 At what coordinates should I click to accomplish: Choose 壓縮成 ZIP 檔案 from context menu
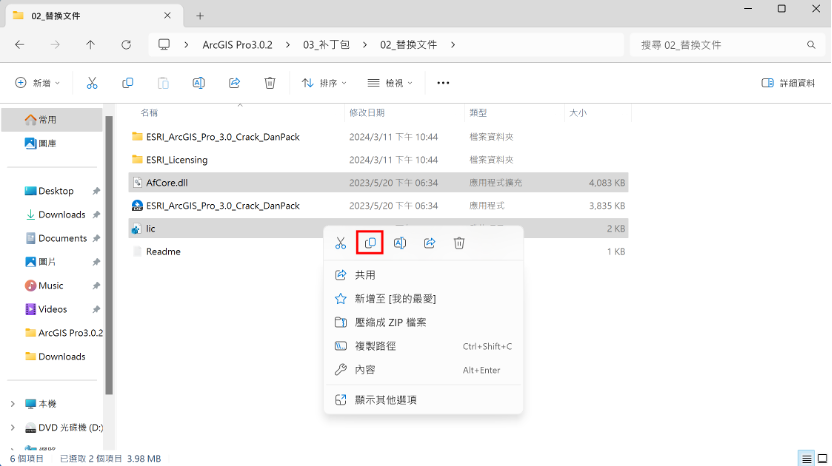(x=423, y=322)
